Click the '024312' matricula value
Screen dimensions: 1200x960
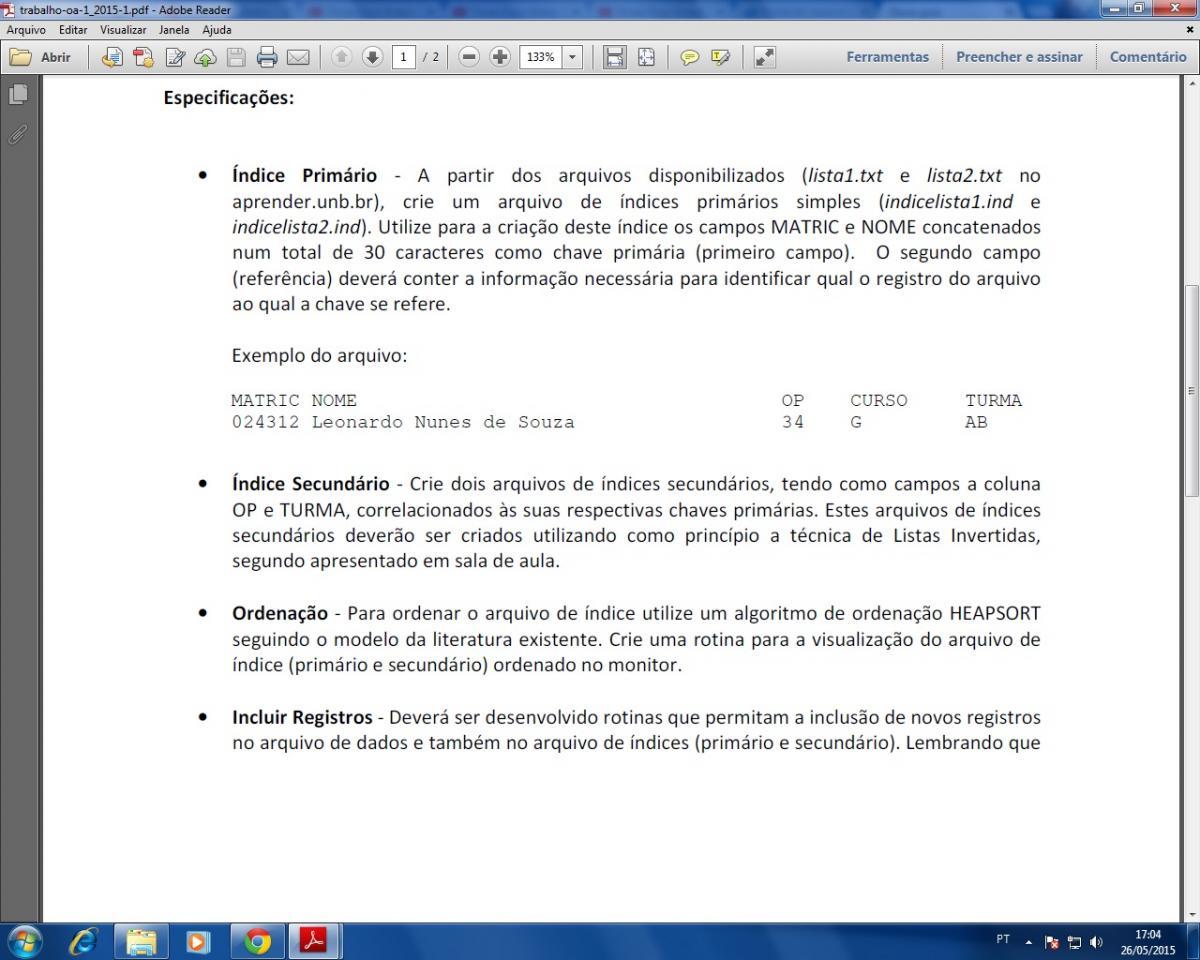point(265,422)
